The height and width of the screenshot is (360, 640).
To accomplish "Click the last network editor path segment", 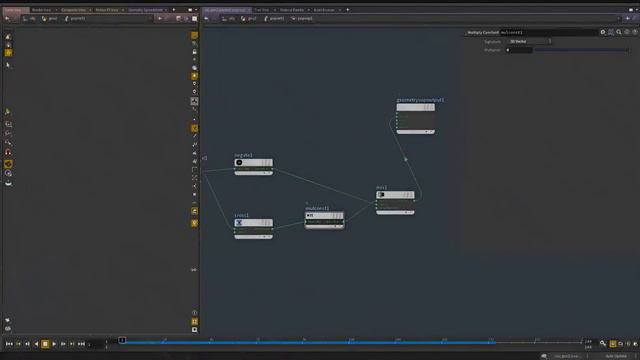I will click(302, 18).
